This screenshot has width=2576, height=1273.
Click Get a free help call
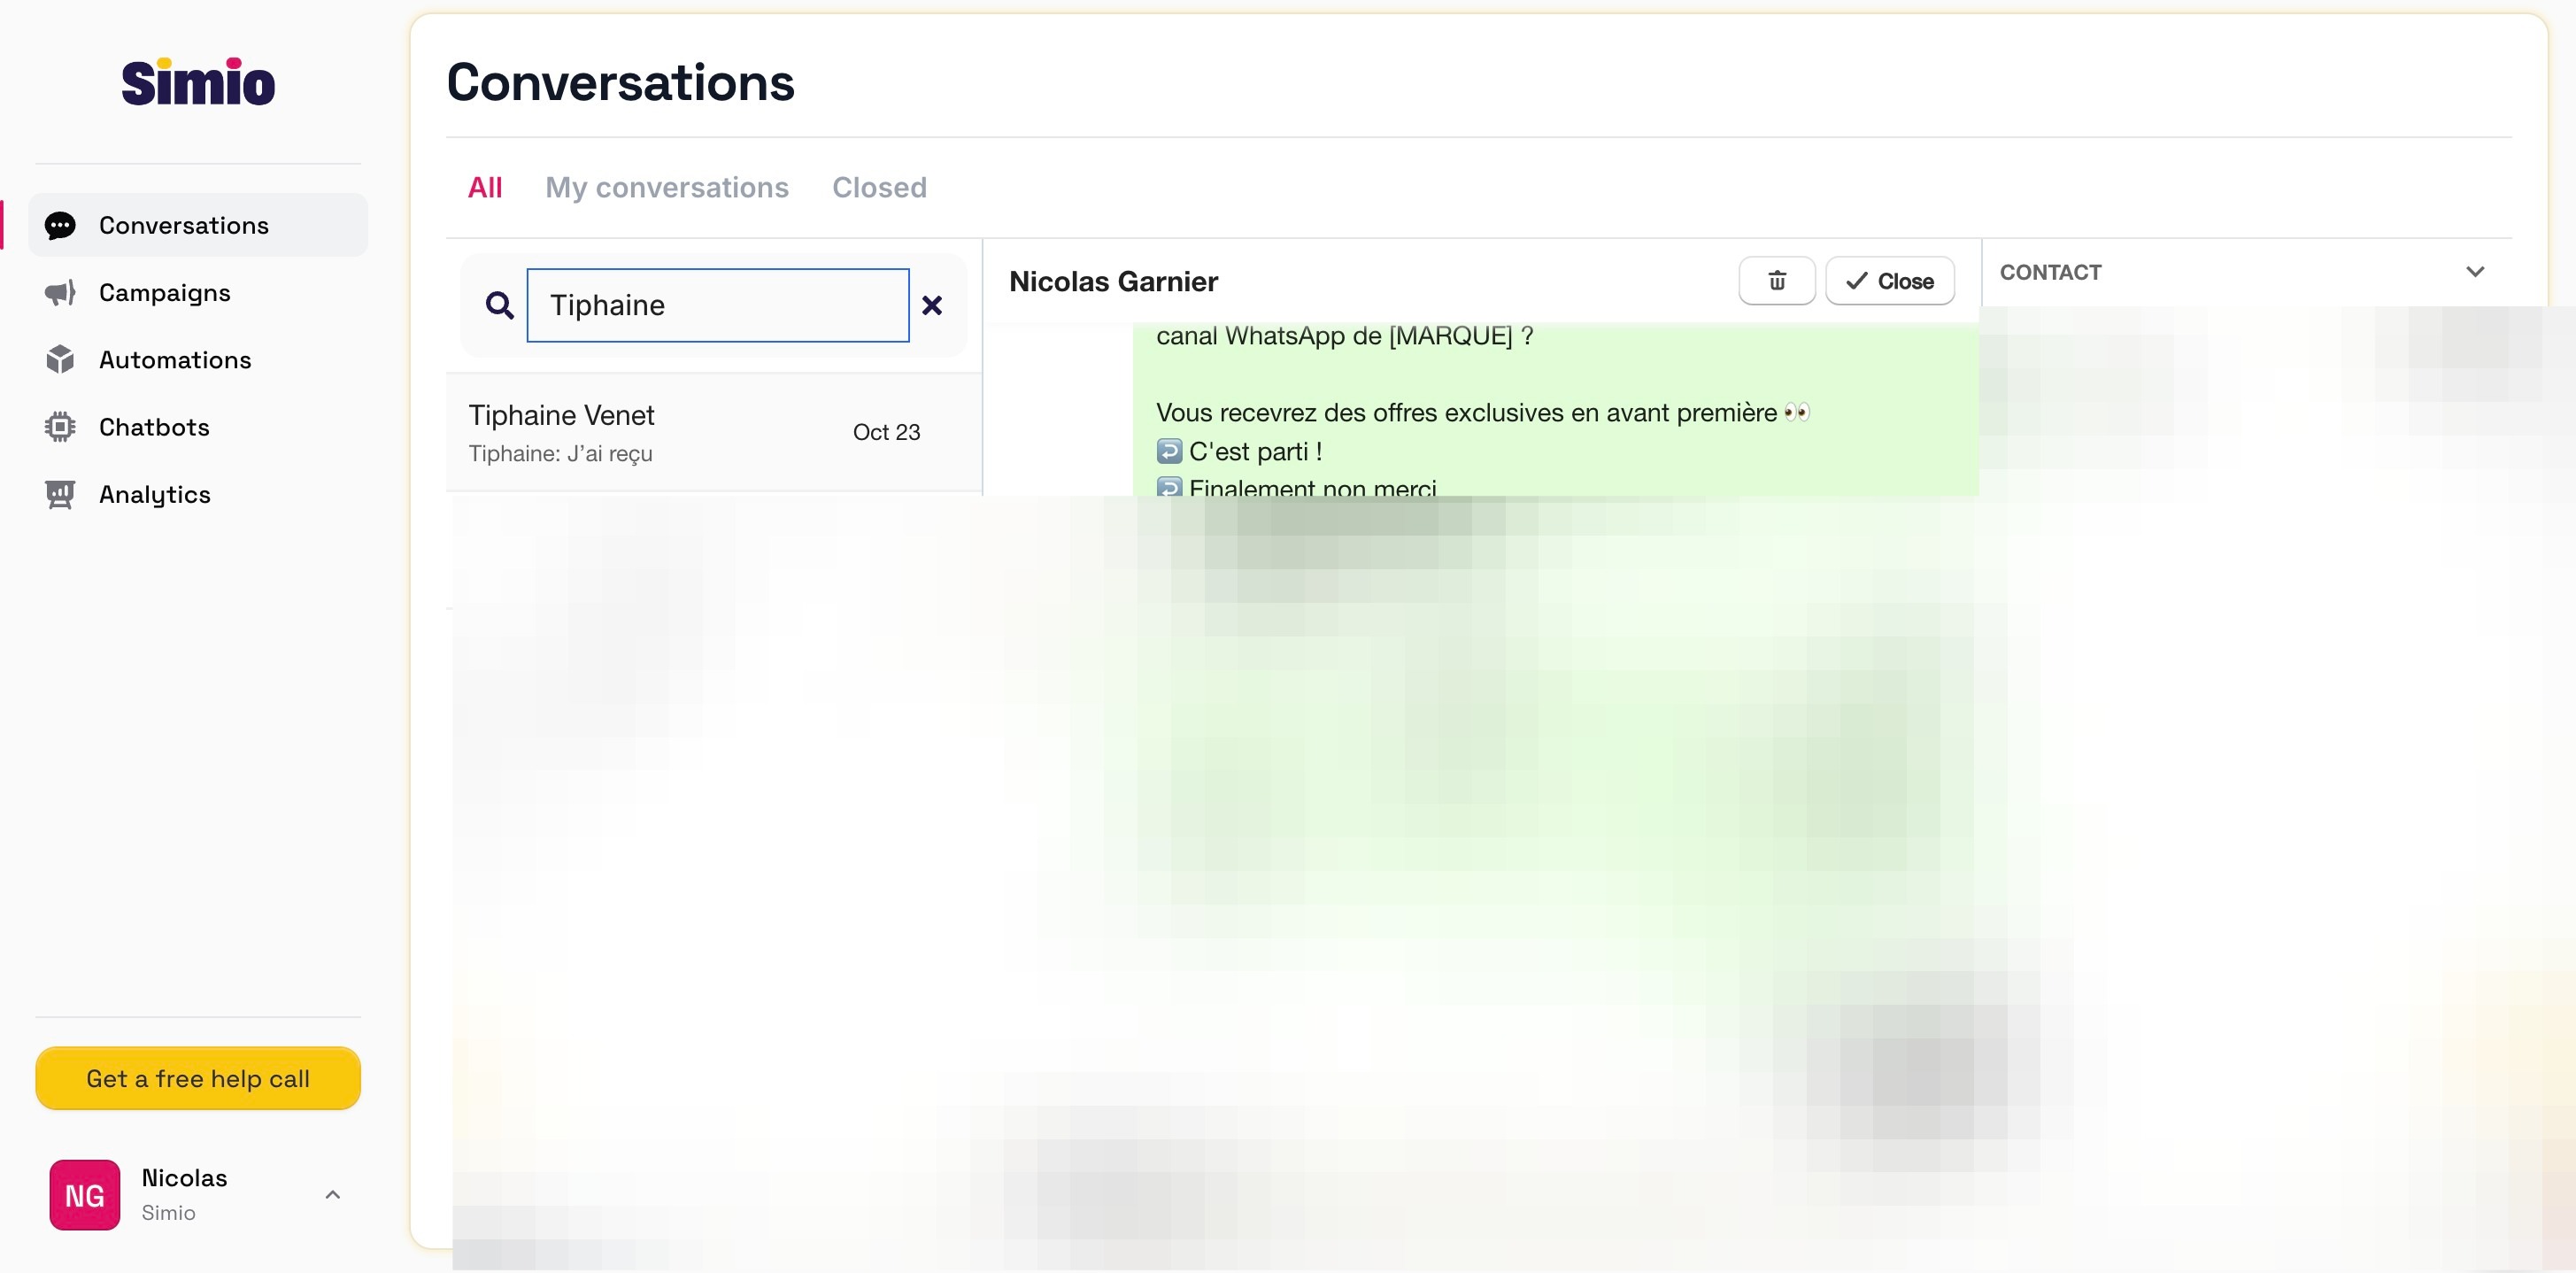pyautogui.click(x=198, y=1078)
